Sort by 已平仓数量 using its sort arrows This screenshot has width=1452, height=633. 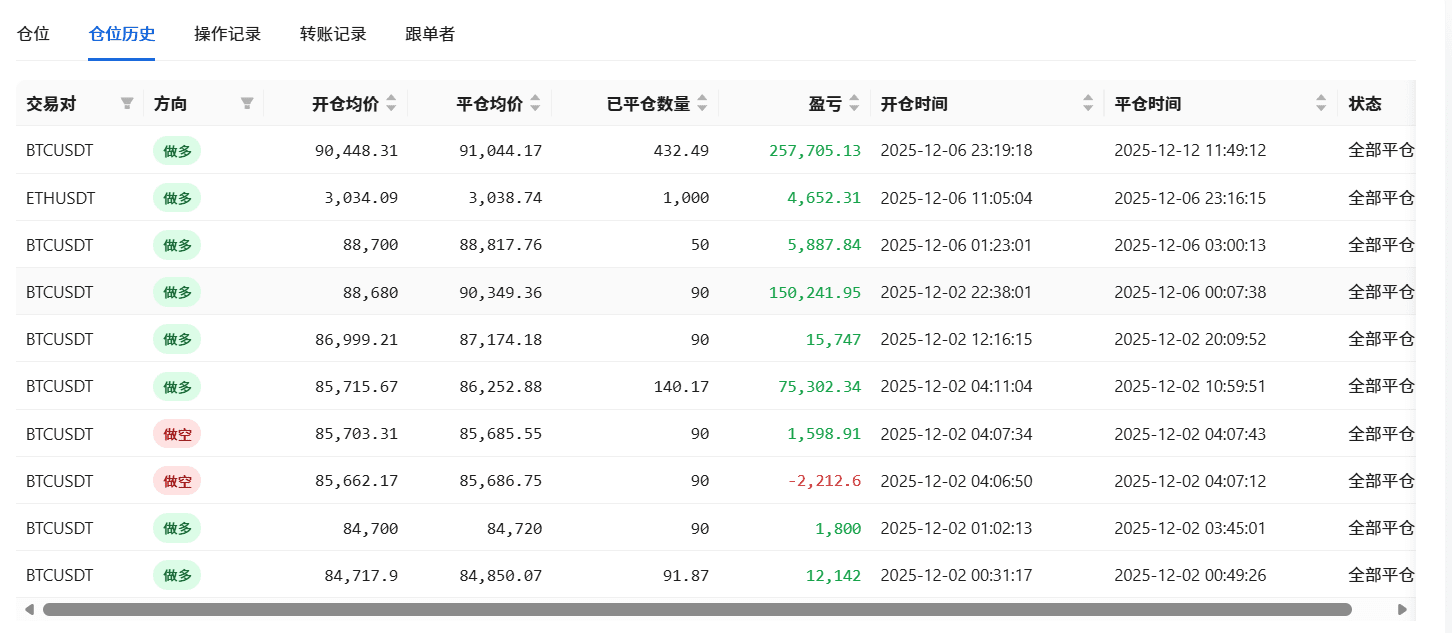click(702, 103)
